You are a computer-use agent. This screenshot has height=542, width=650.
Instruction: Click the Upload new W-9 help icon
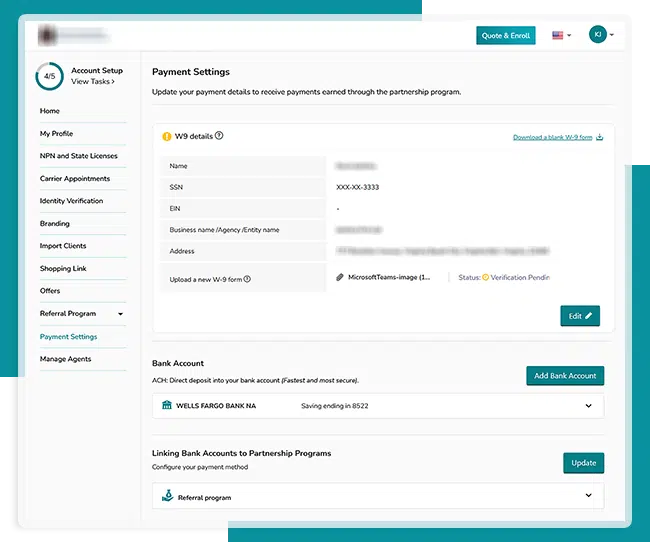point(247,279)
